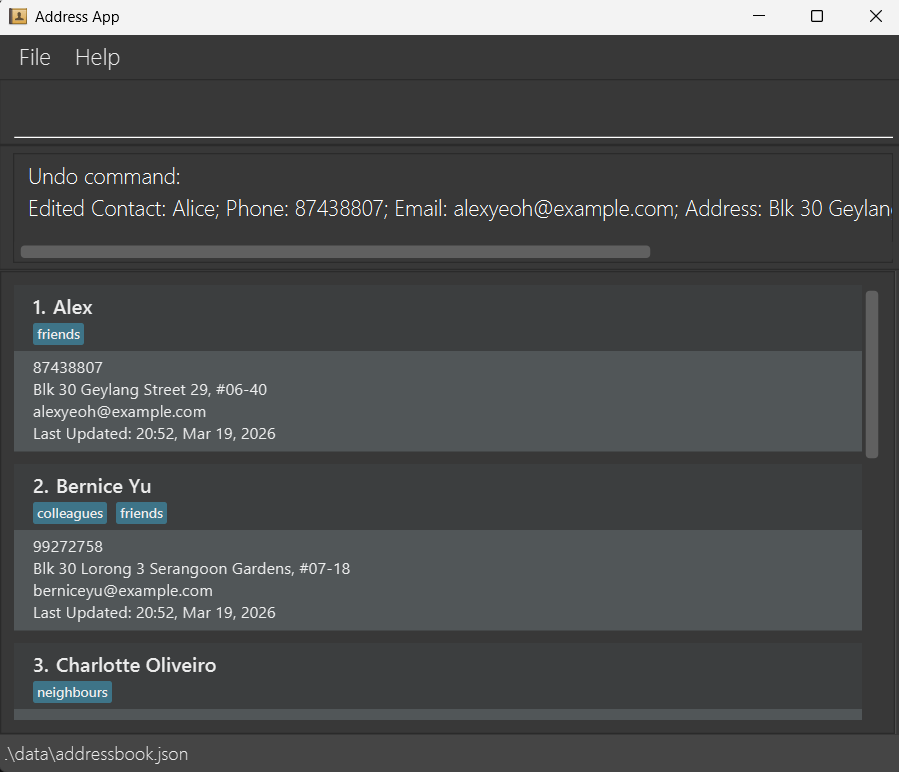Click the addressbook.json status bar path
Image resolution: width=899 pixels, height=772 pixels.
point(96,754)
